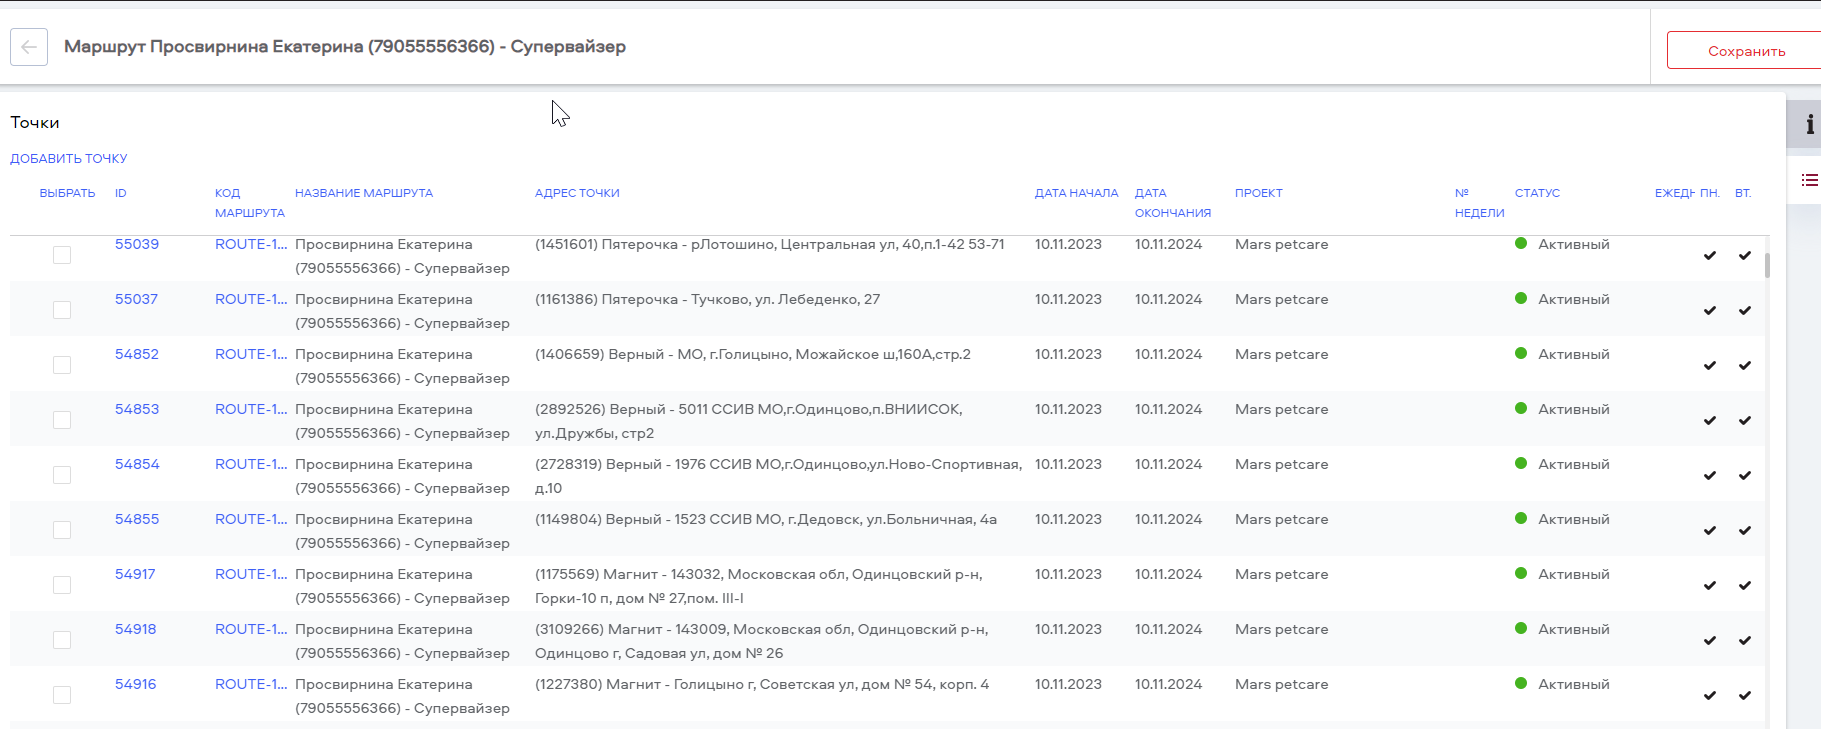Click Tuesday checkmark for row 55037

(1745, 311)
